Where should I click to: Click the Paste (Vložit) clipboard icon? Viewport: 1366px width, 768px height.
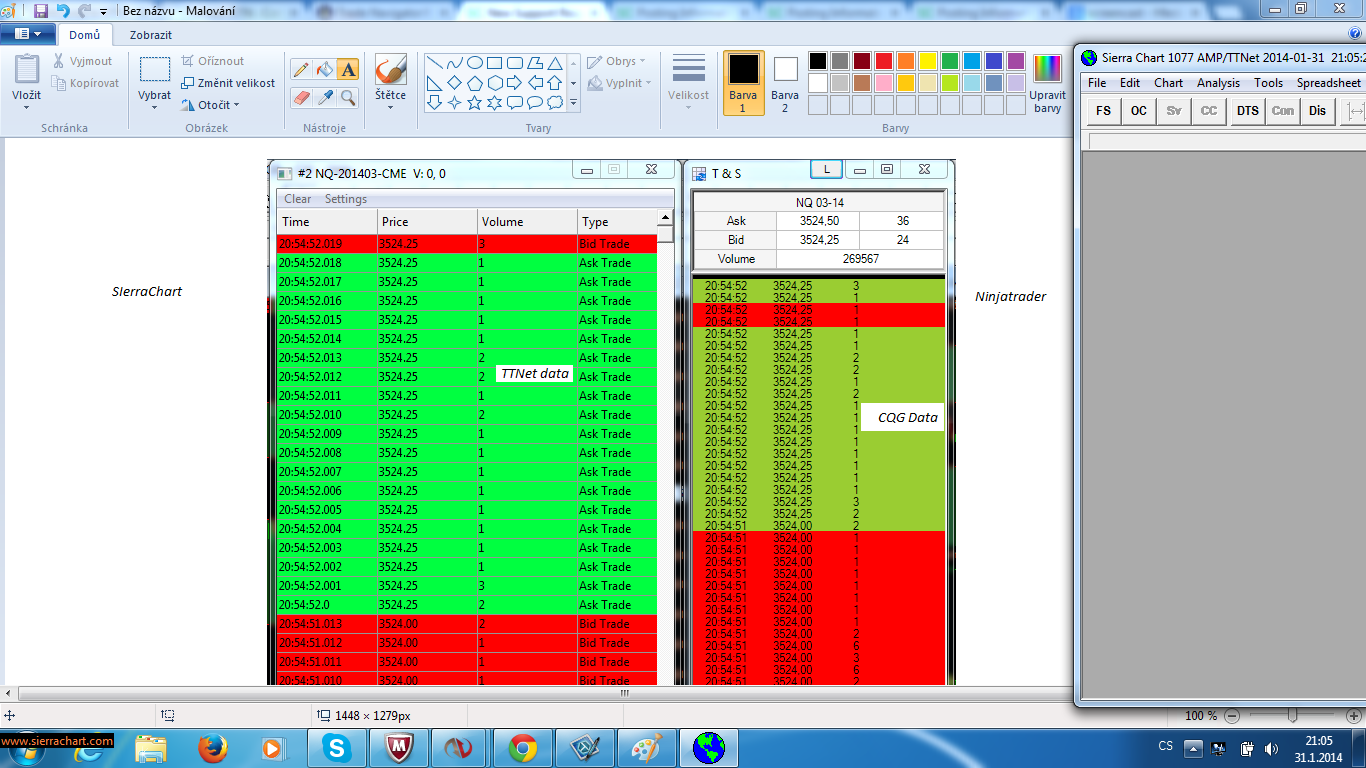(27, 69)
